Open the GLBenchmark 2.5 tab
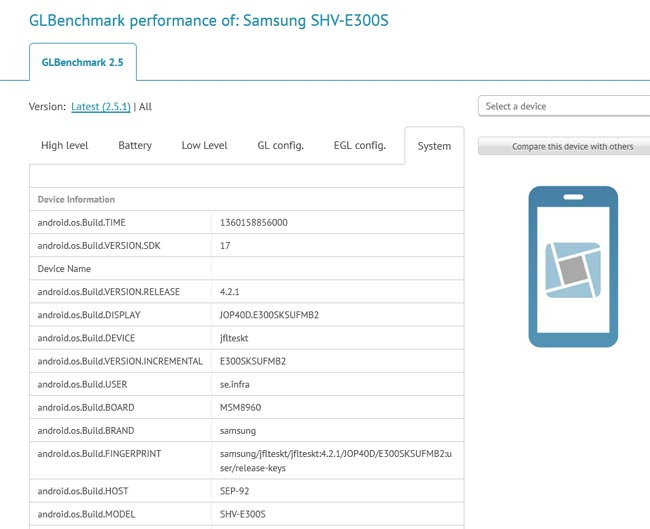 (83, 62)
